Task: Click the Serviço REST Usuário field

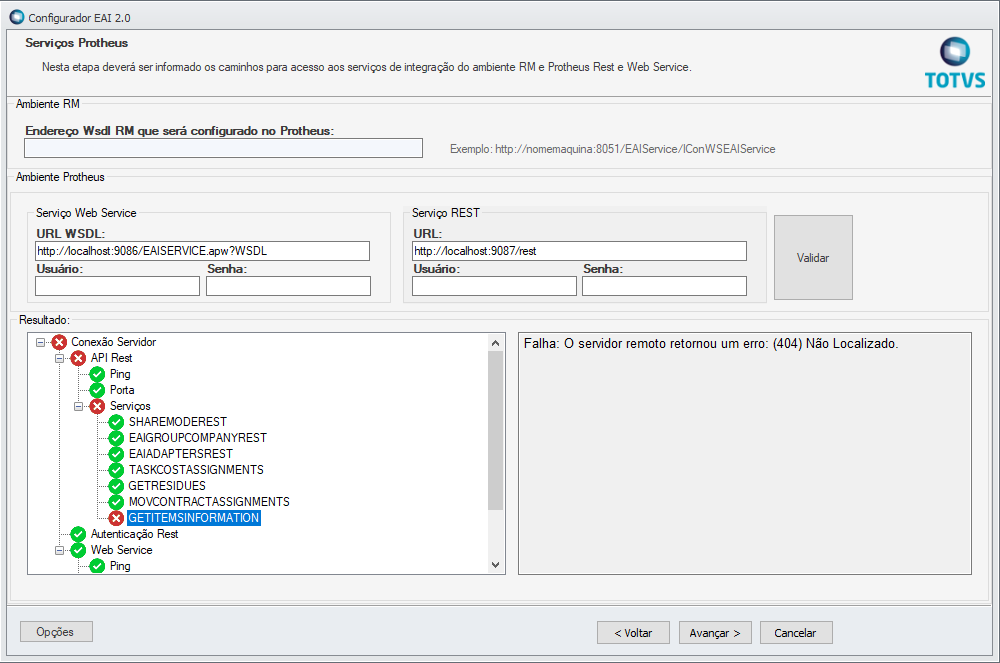Action: 494,286
